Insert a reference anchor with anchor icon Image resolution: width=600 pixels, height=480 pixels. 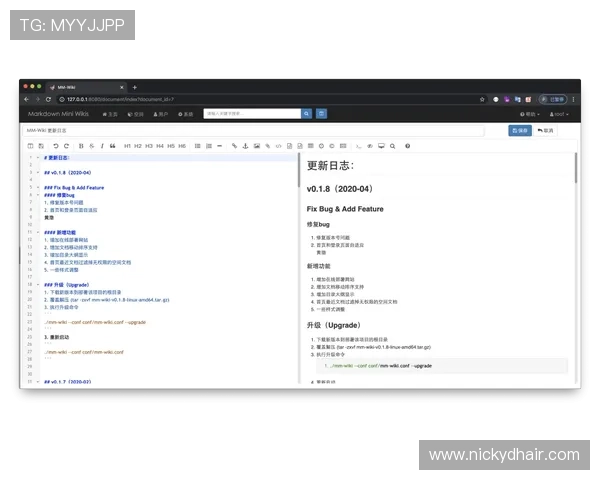point(246,146)
